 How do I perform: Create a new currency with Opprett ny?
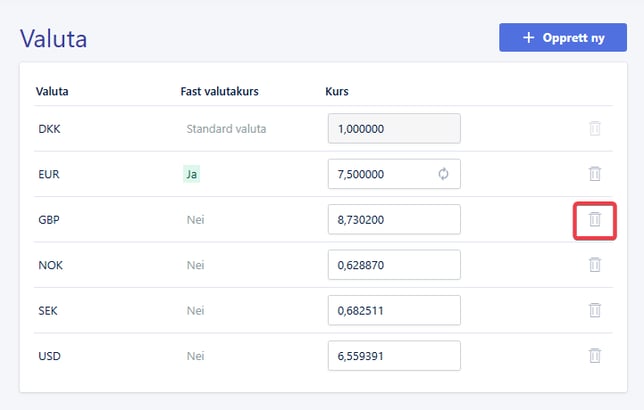pos(563,38)
